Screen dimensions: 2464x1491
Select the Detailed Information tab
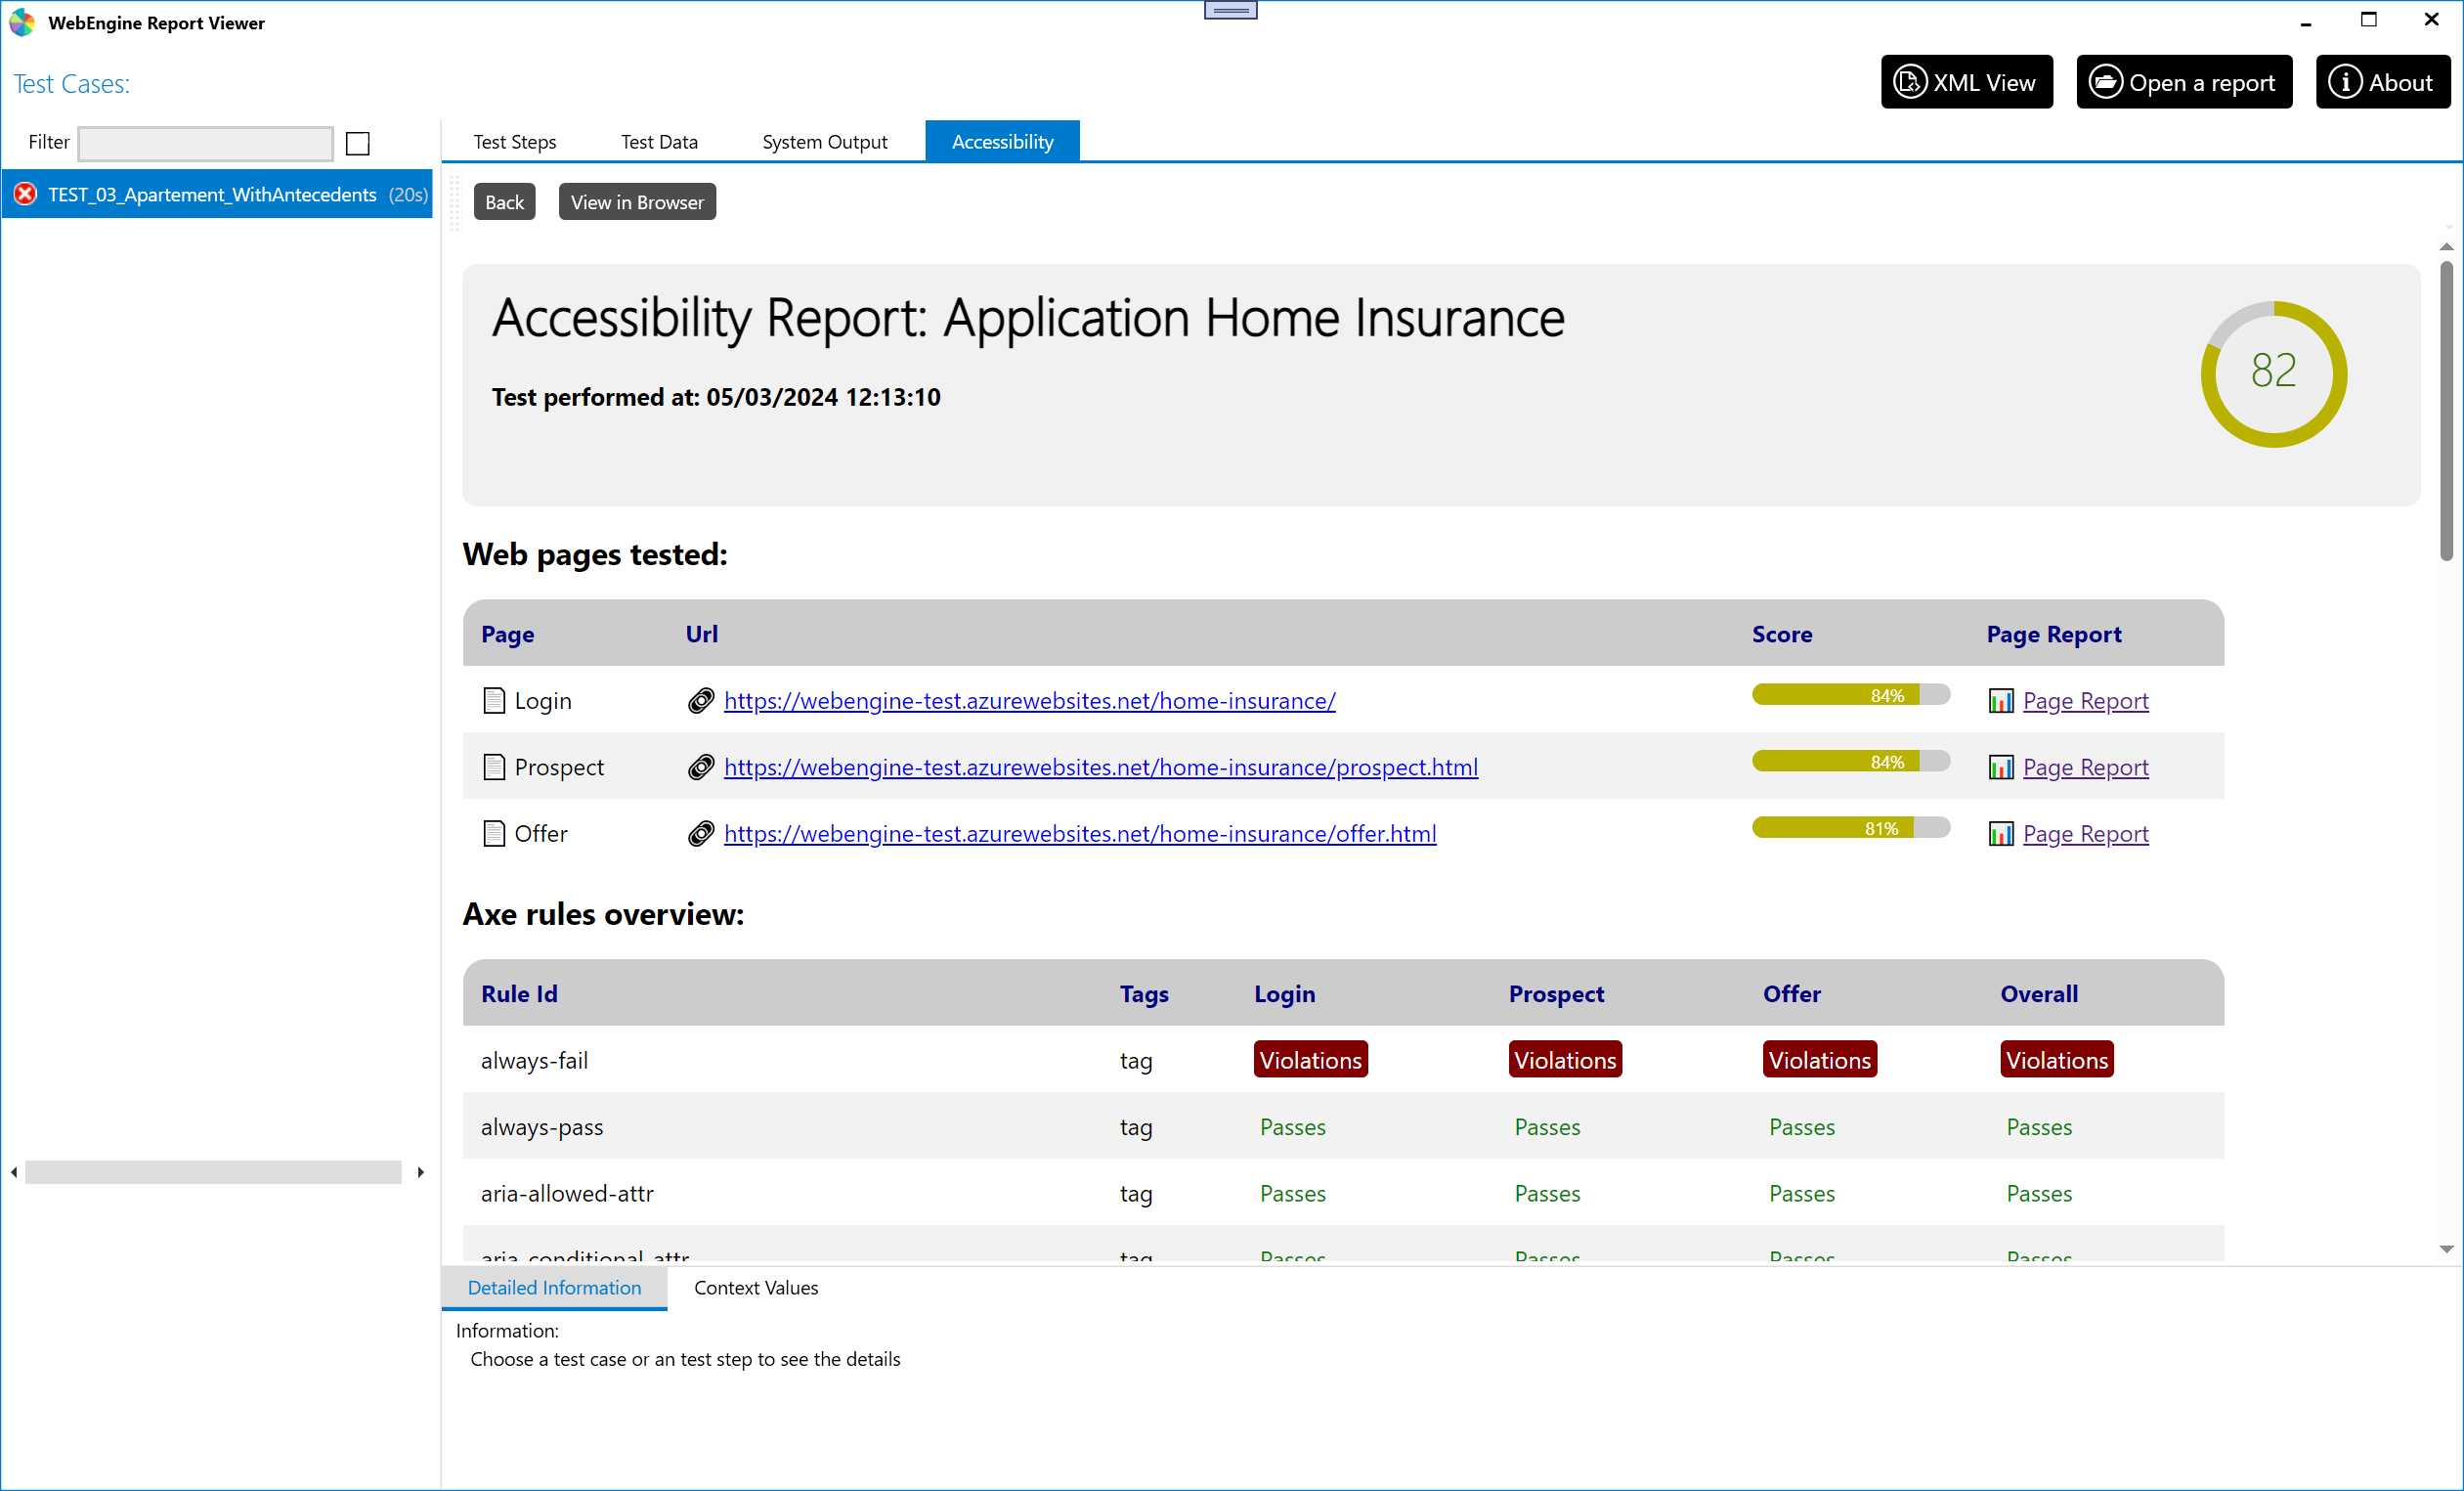point(554,1288)
